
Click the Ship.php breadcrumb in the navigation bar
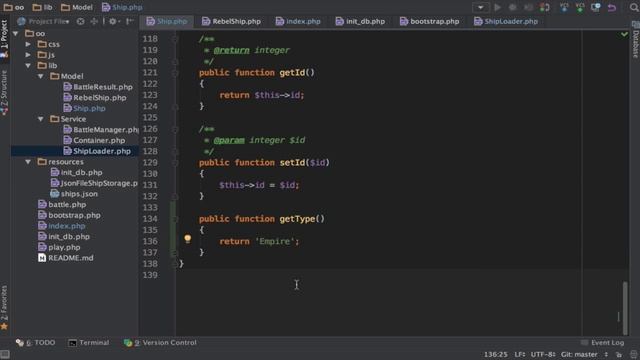pos(122,7)
